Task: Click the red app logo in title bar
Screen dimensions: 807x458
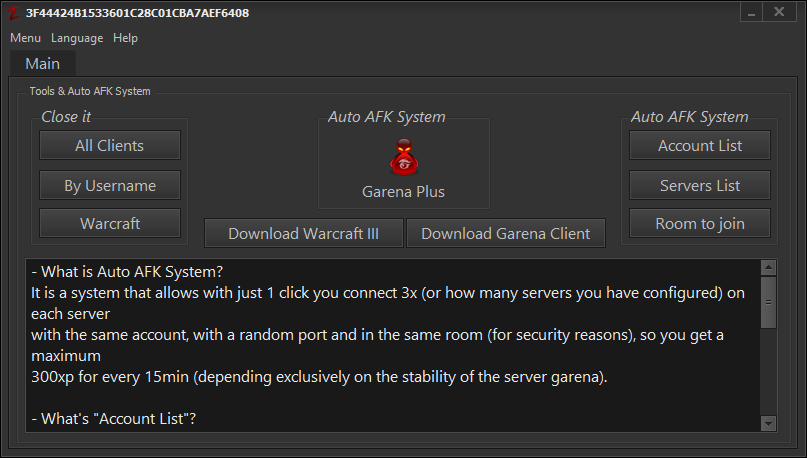Action: (13, 13)
